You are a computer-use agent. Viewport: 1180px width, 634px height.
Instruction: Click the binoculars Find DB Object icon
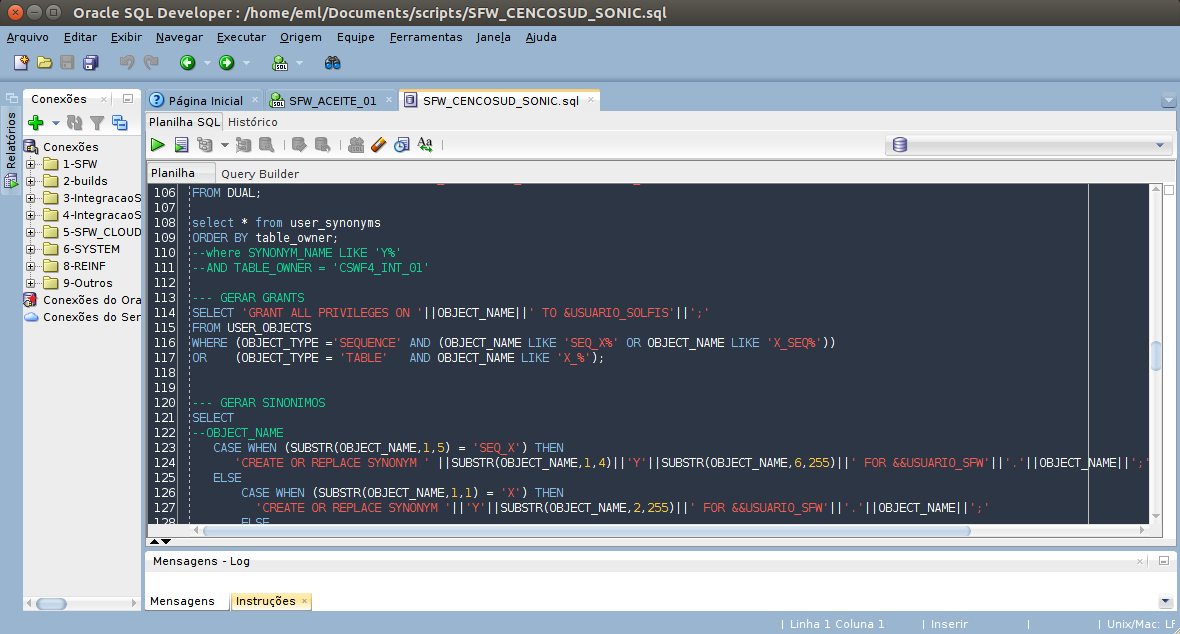[x=333, y=62]
